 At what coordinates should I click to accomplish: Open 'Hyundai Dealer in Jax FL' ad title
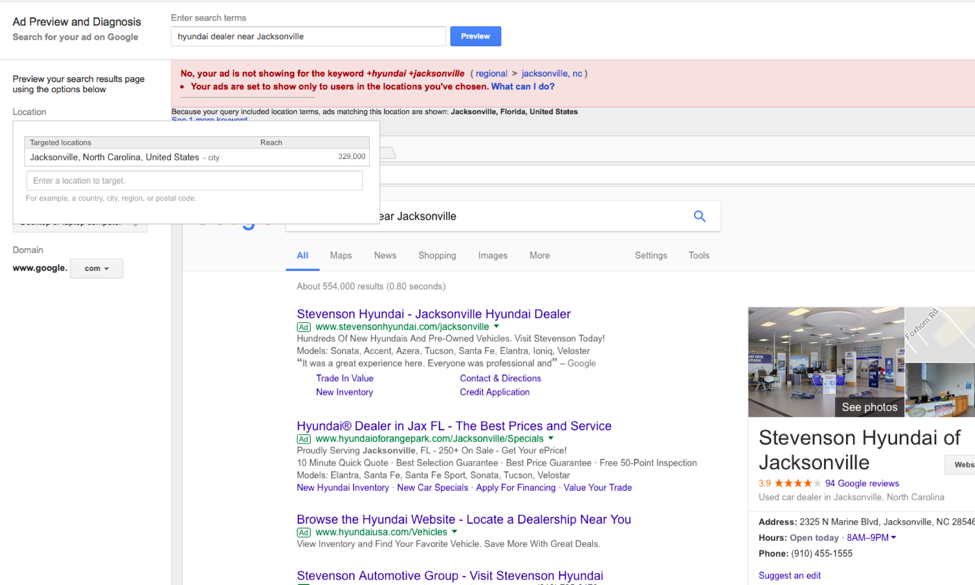pyautogui.click(x=454, y=426)
